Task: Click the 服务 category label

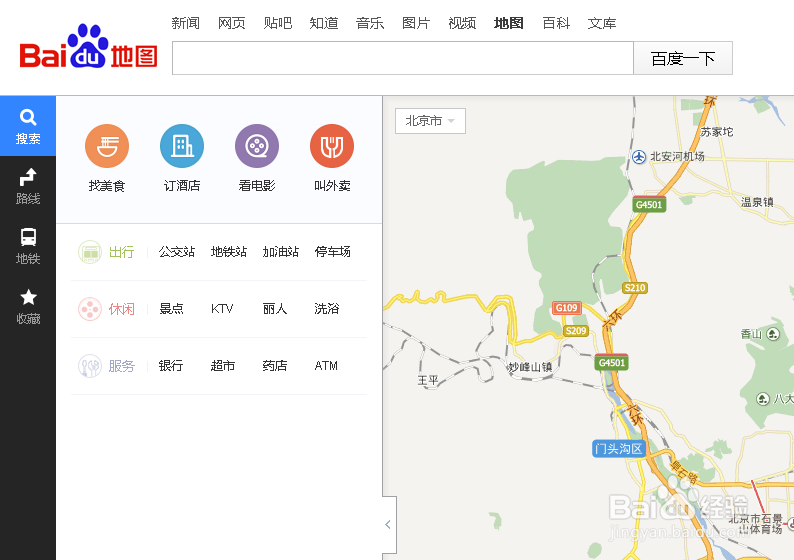Action: click(x=122, y=366)
